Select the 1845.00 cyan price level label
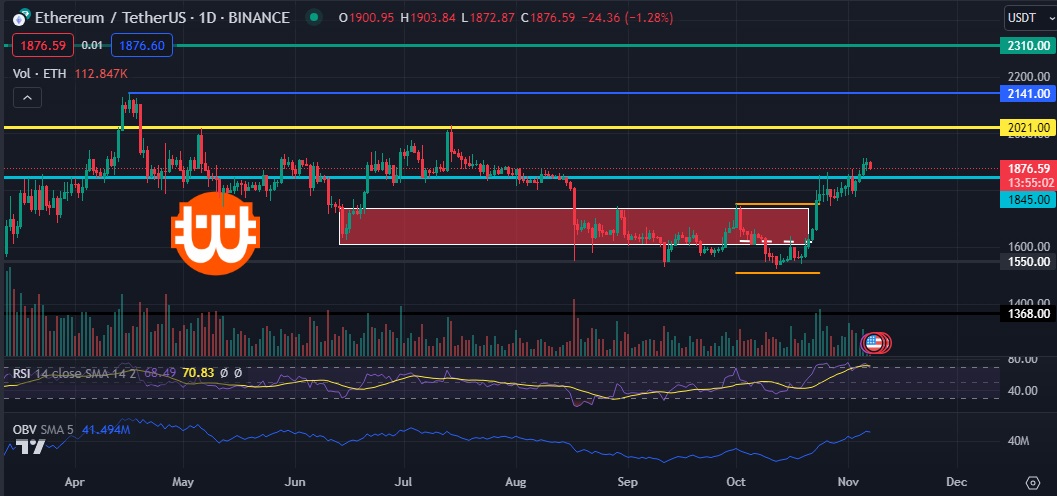The width and height of the screenshot is (1057, 496). (1027, 199)
